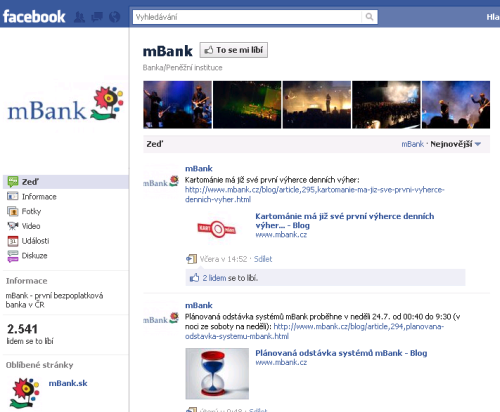This screenshot has height=412, width=500.
Task: Open notifications globe icon
Action: [115, 17]
